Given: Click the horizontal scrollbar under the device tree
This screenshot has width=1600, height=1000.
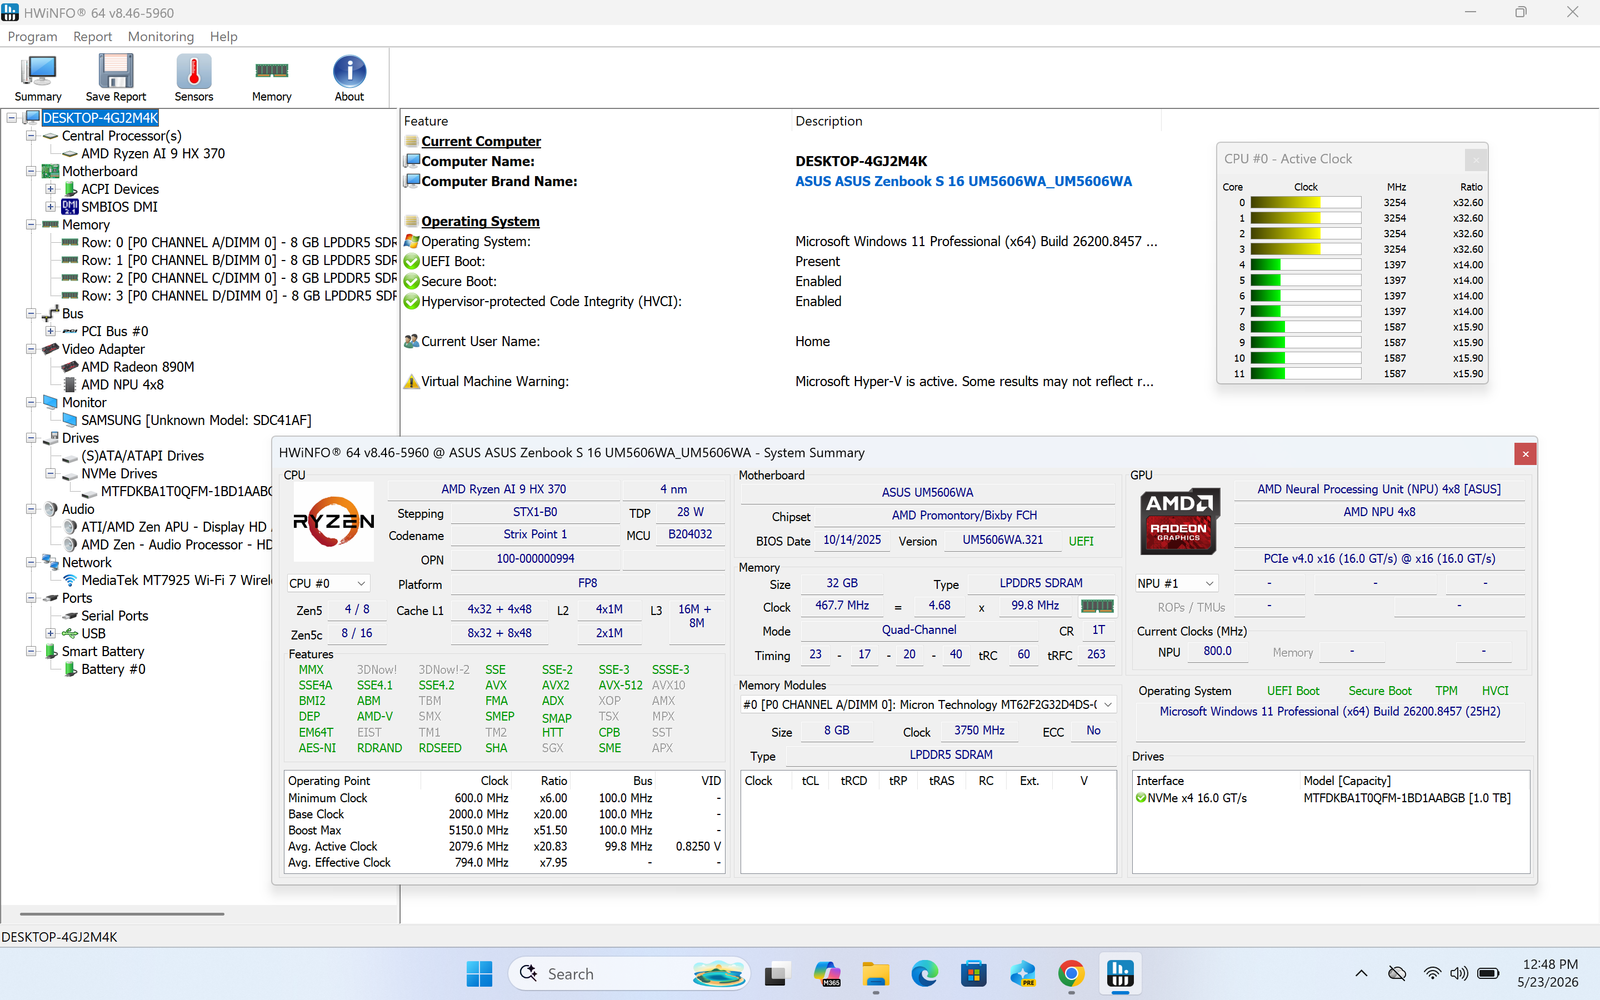Looking at the screenshot, I should (x=122, y=914).
